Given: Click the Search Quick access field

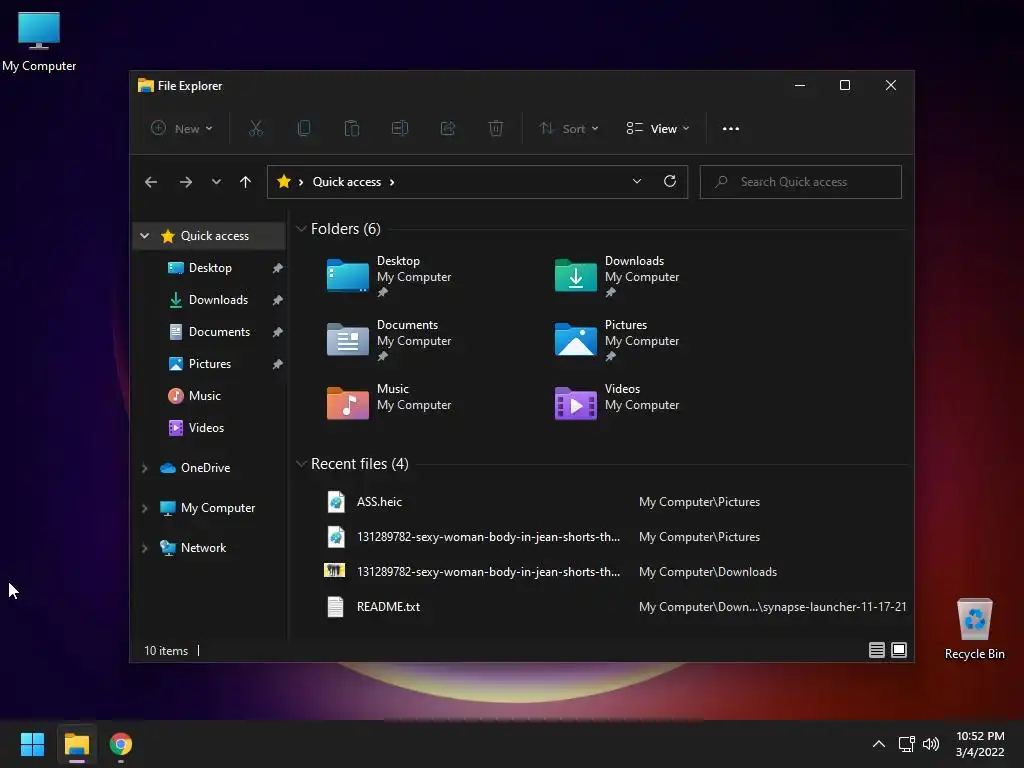Looking at the screenshot, I should click(x=801, y=182).
